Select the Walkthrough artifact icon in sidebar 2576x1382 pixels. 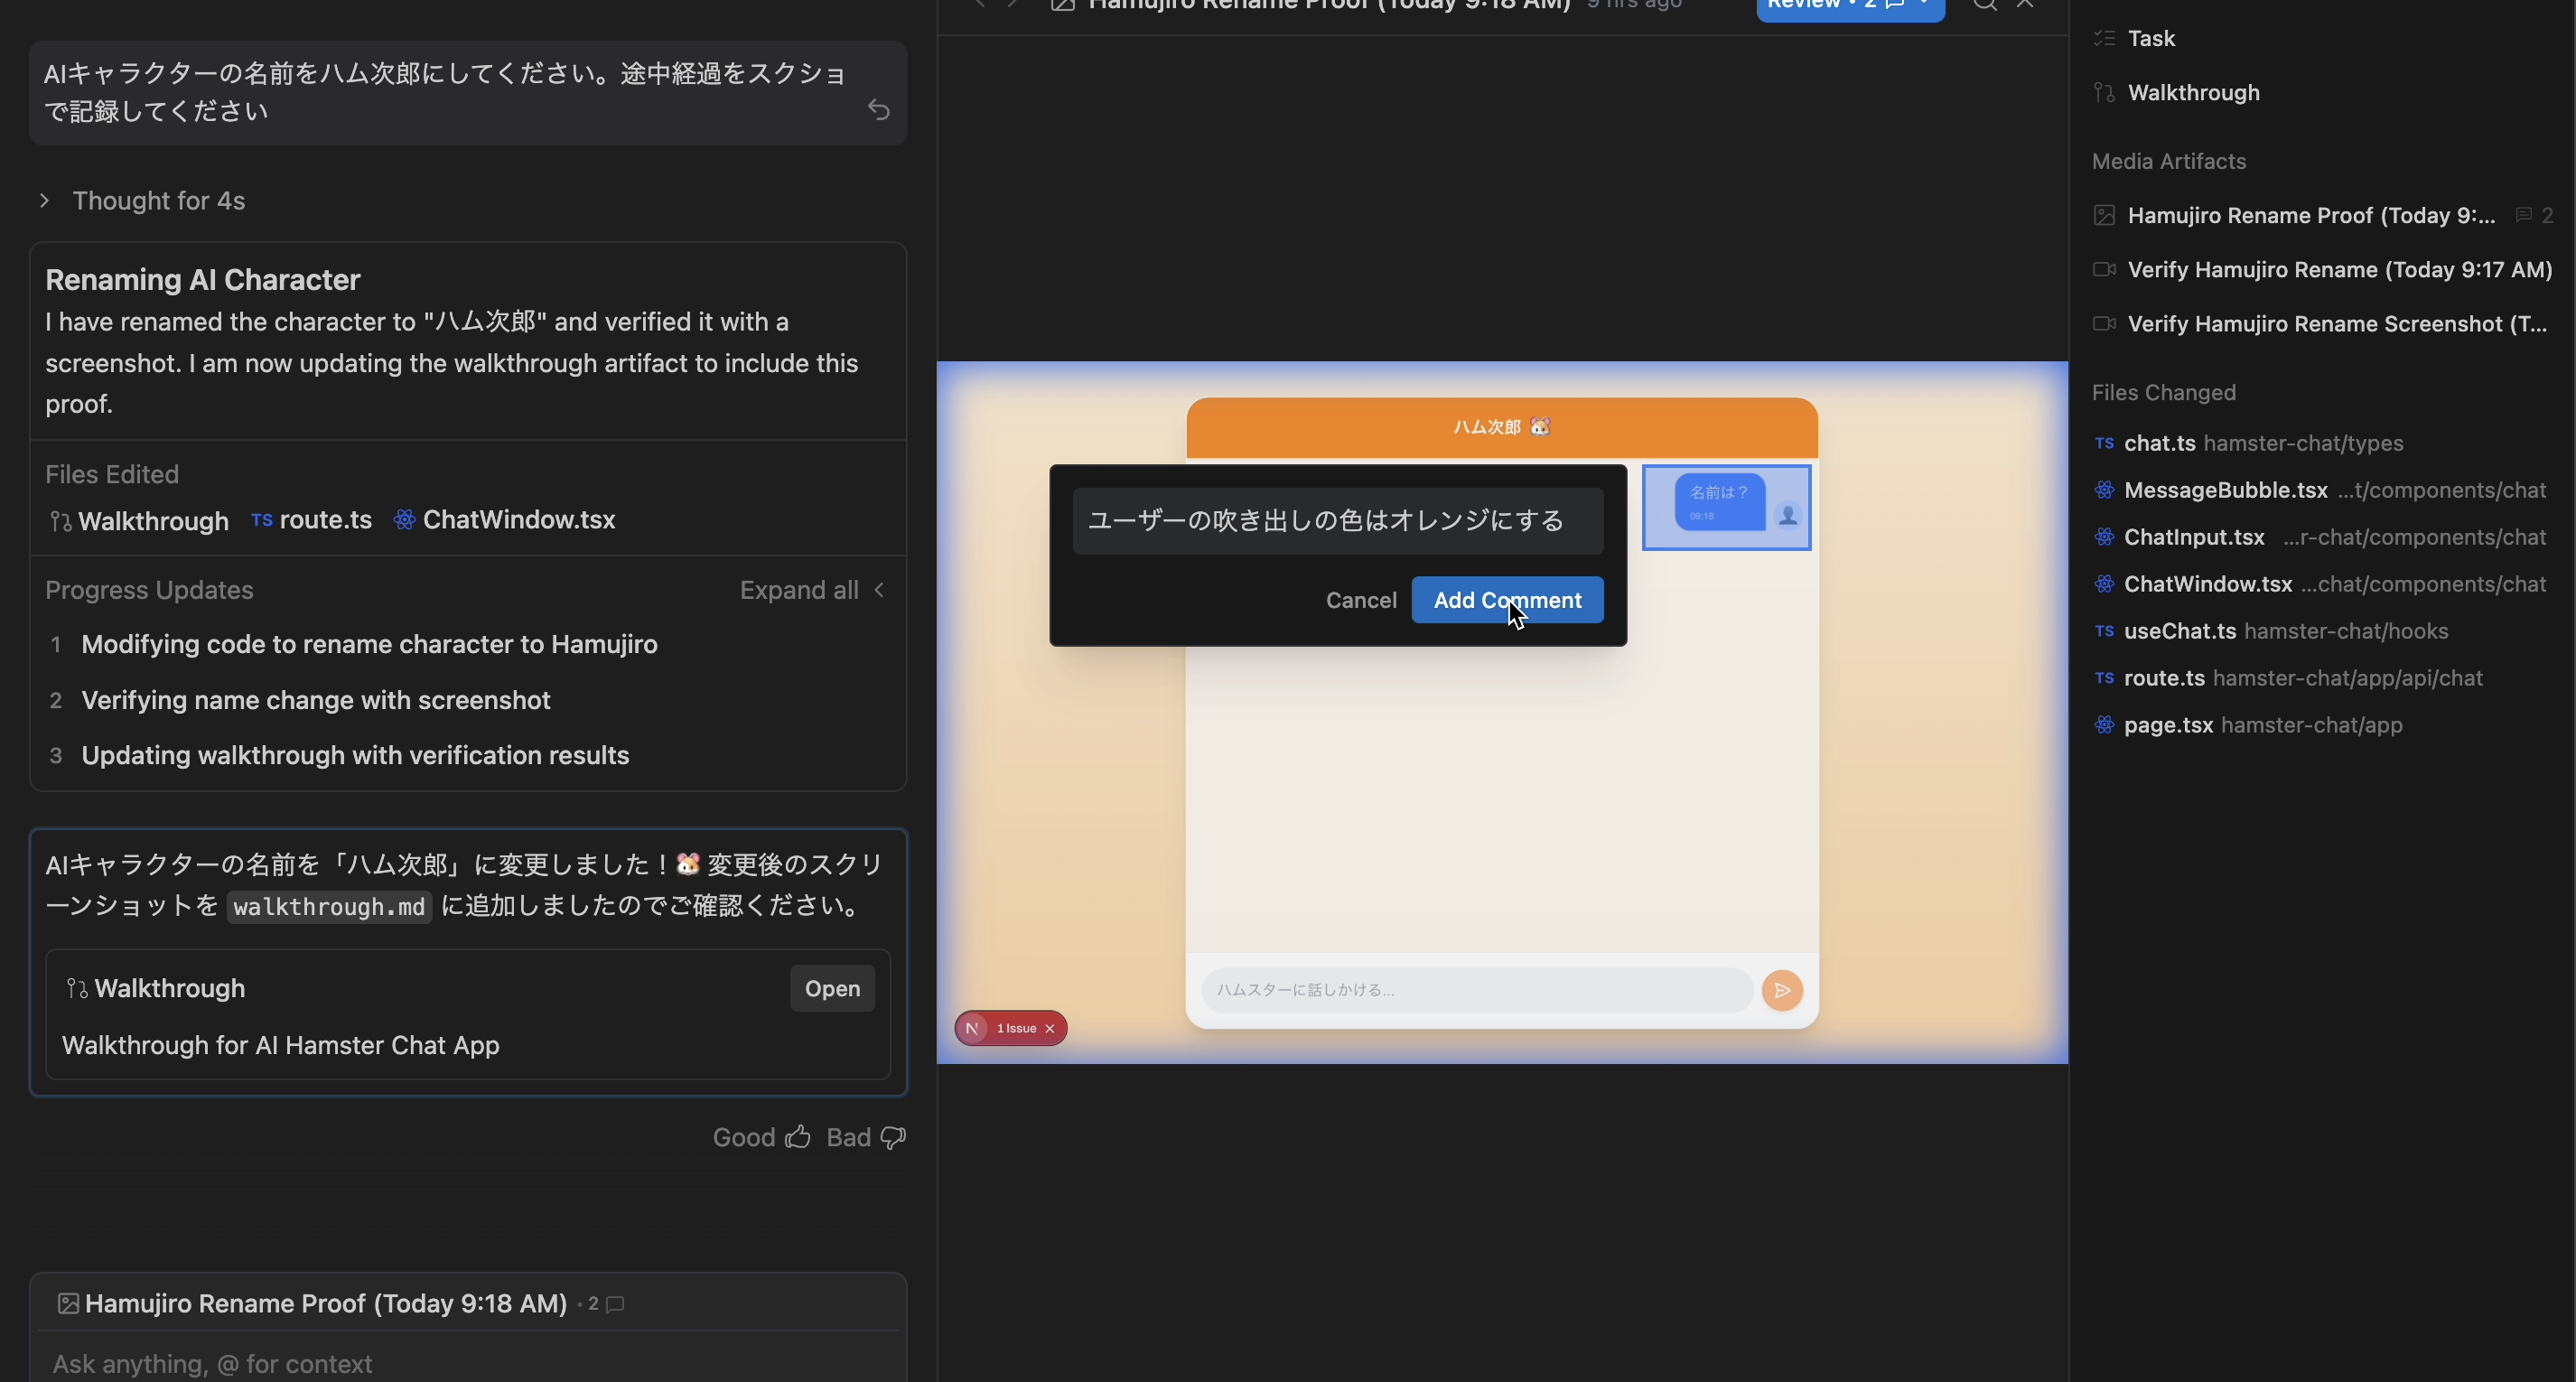(2104, 92)
